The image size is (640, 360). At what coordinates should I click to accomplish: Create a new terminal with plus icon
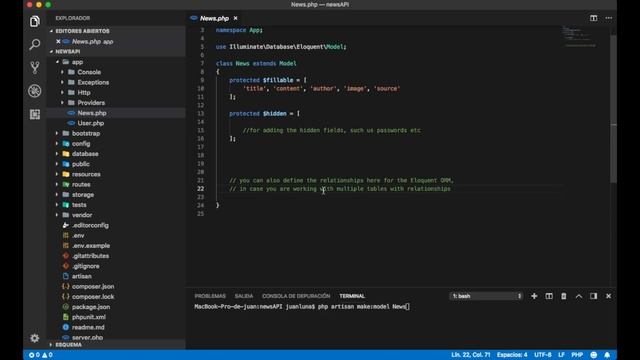click(x=534, y=296)
